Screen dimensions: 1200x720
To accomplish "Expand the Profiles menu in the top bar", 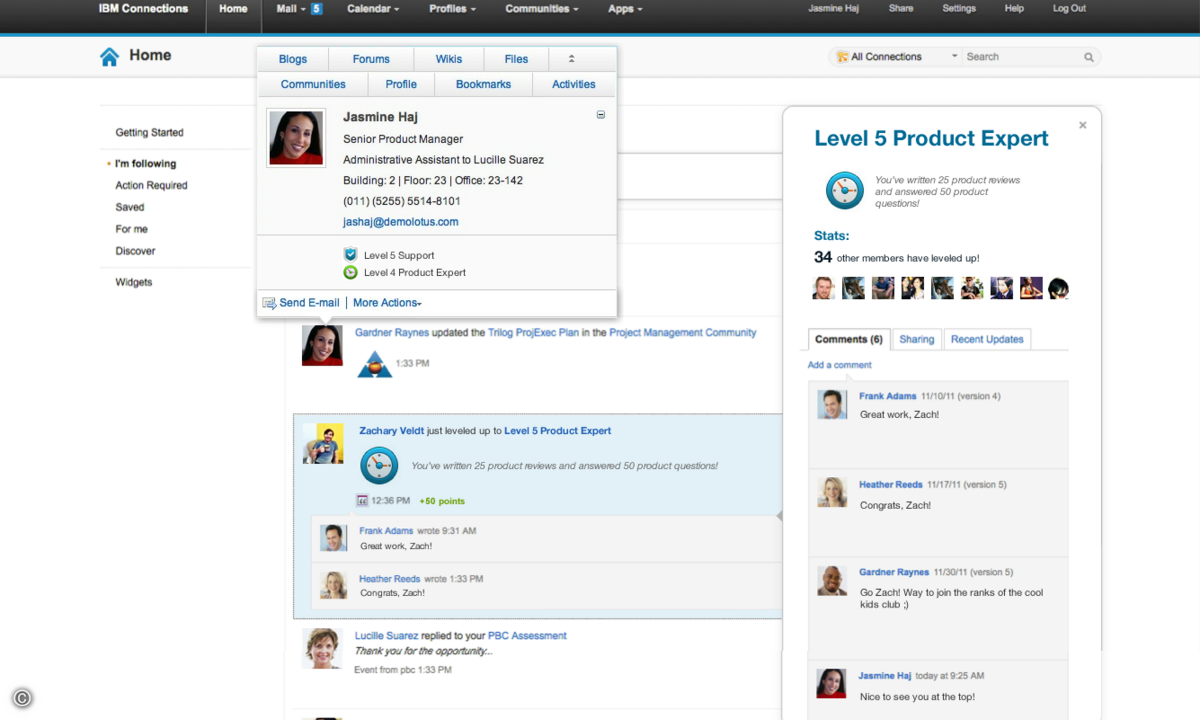I will coord(452,9).
